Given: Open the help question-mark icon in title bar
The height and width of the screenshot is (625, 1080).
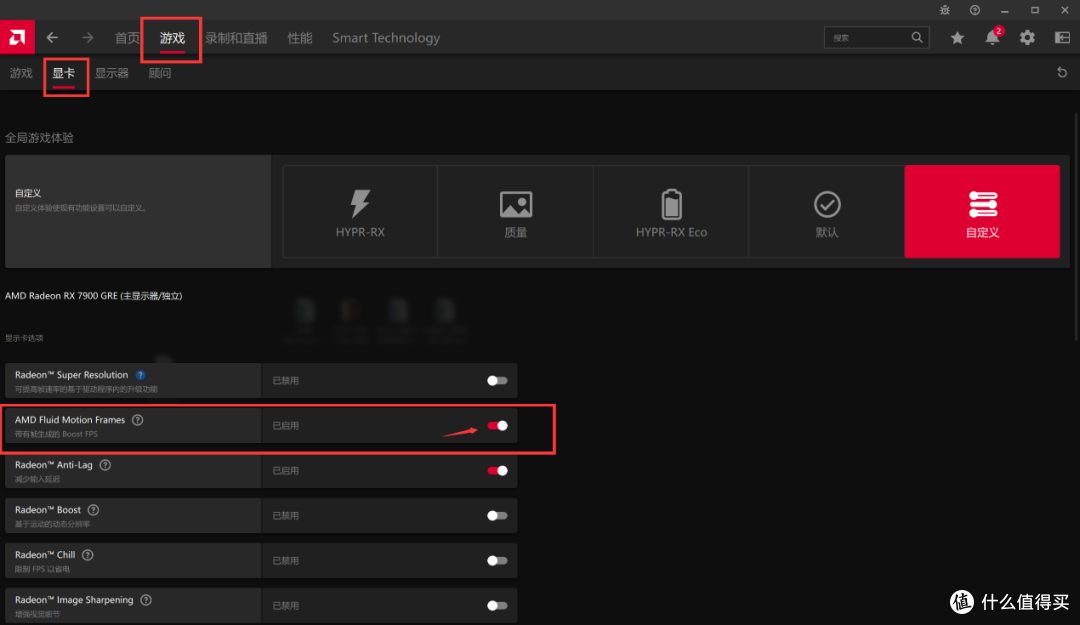Looking at the screenshot, I should [x=975, y=10].
